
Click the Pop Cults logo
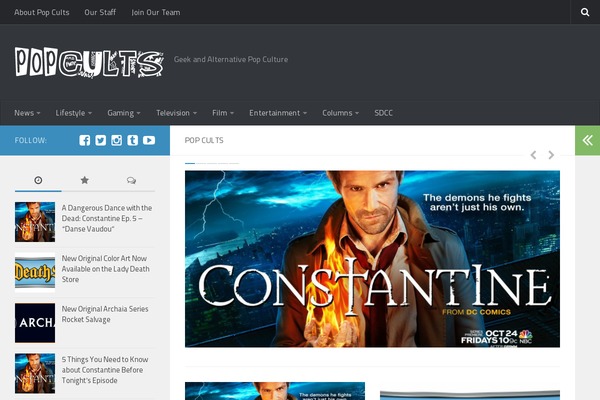coord(89,62)
